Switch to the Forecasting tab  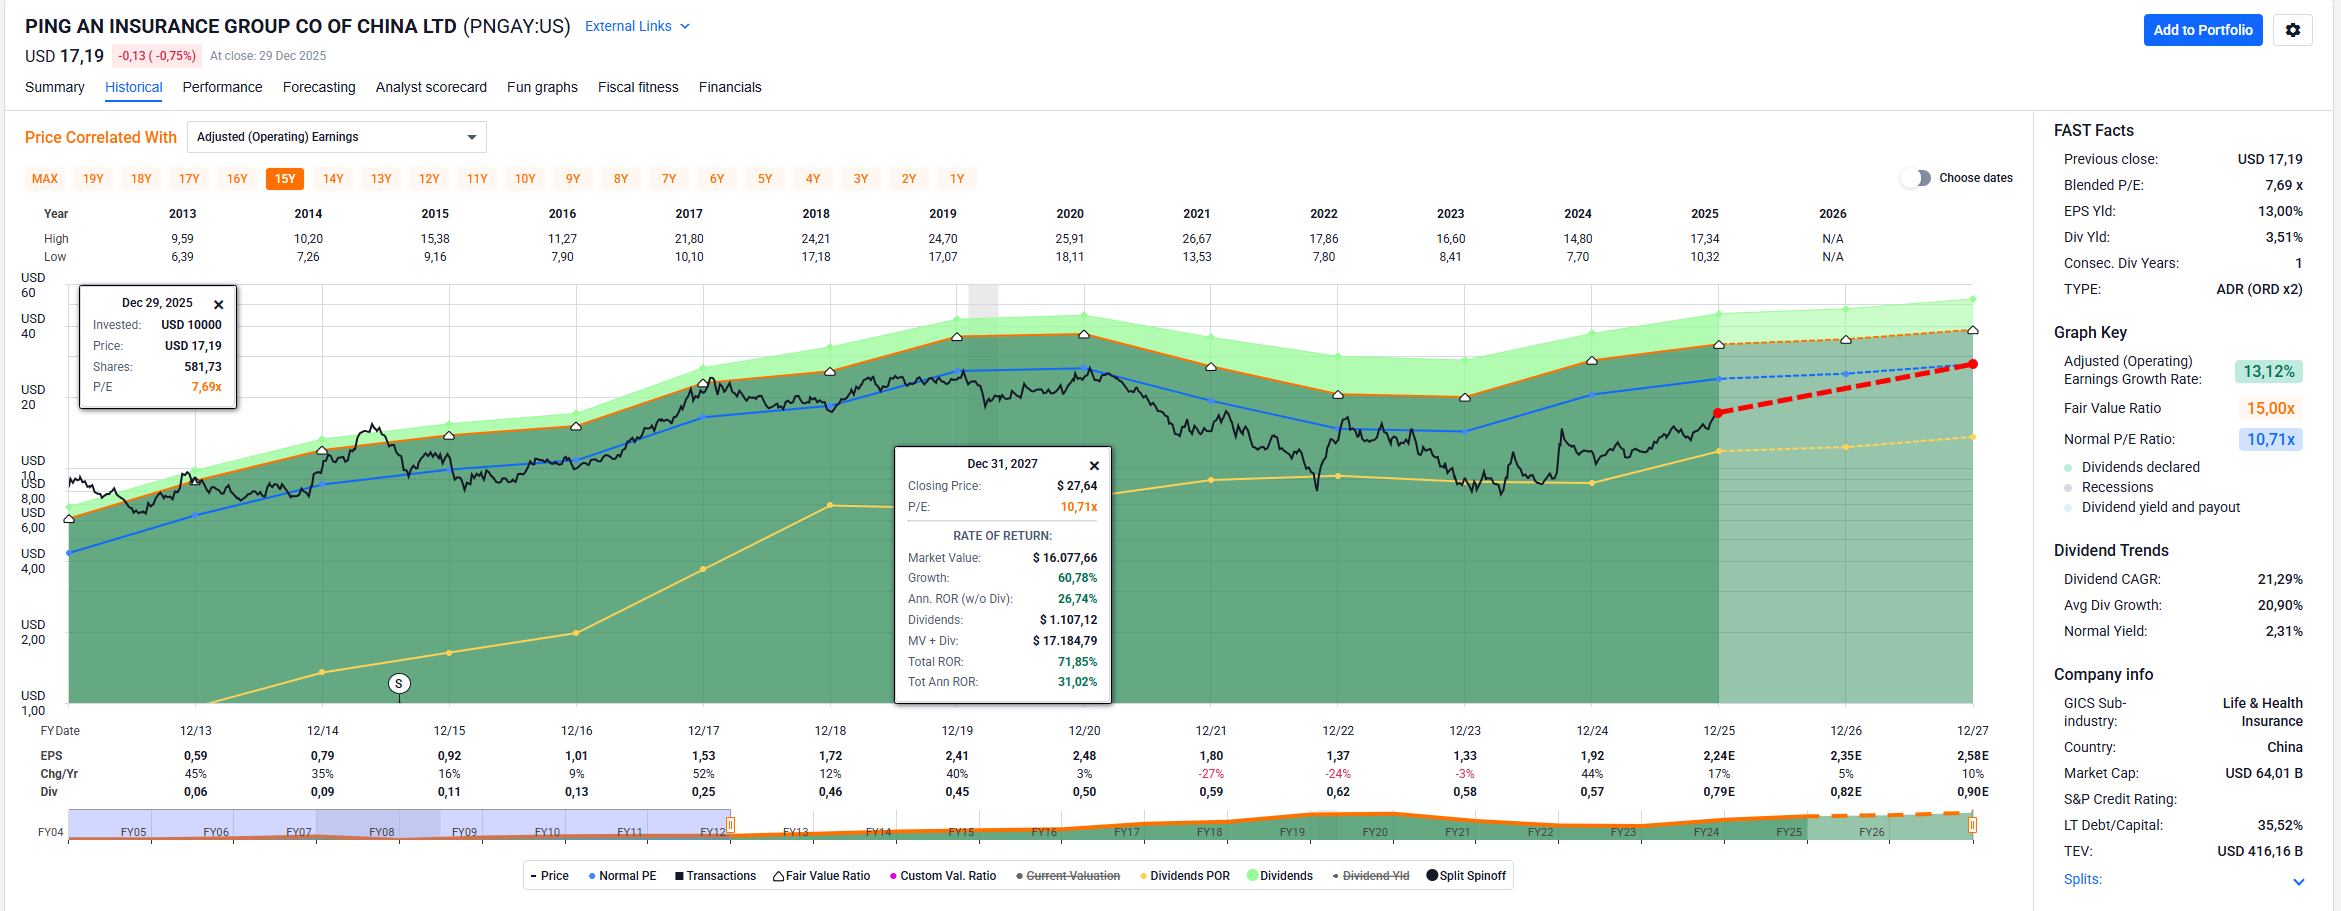point(319,87)
